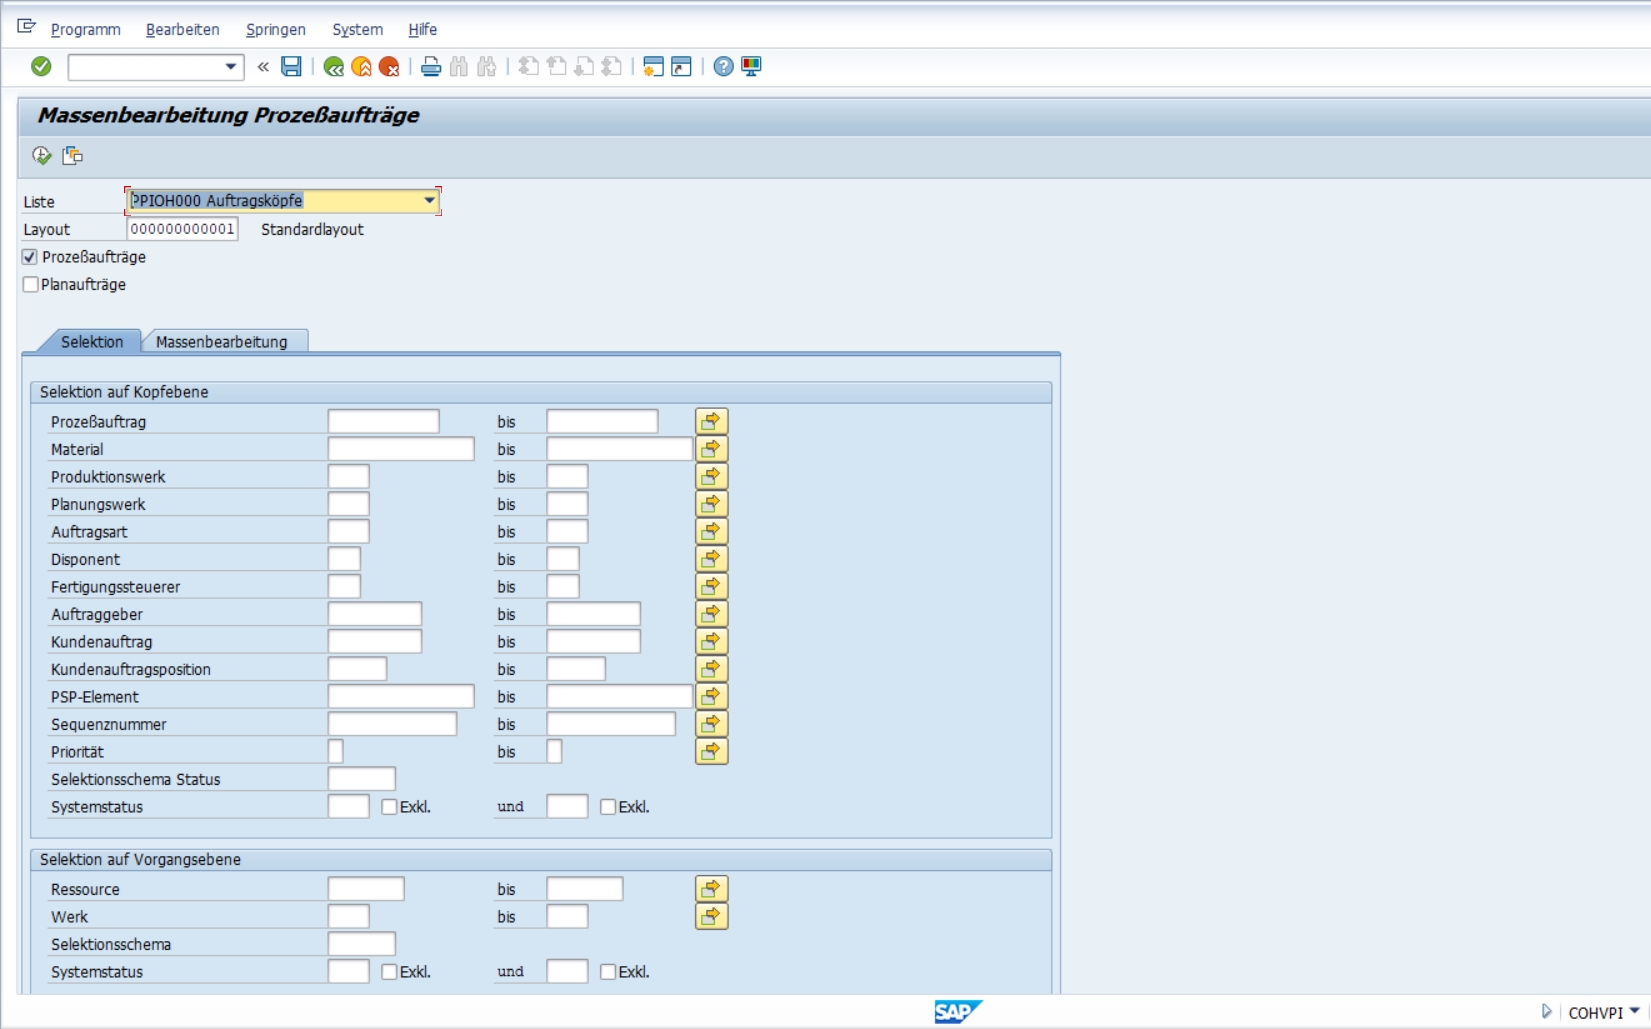Open multiple selection for Kundenauftrag

pos(711,641)
